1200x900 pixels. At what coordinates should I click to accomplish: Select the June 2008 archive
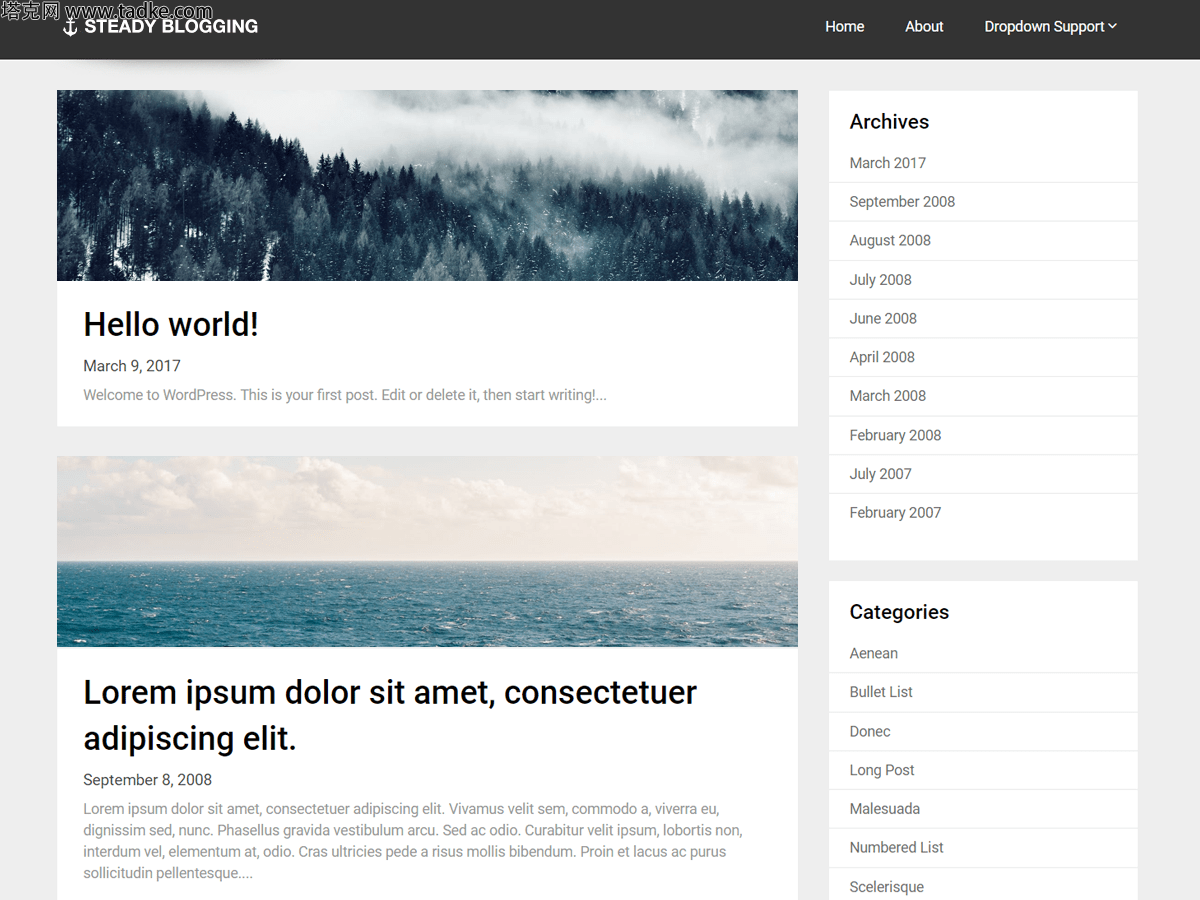pos(883,319)
